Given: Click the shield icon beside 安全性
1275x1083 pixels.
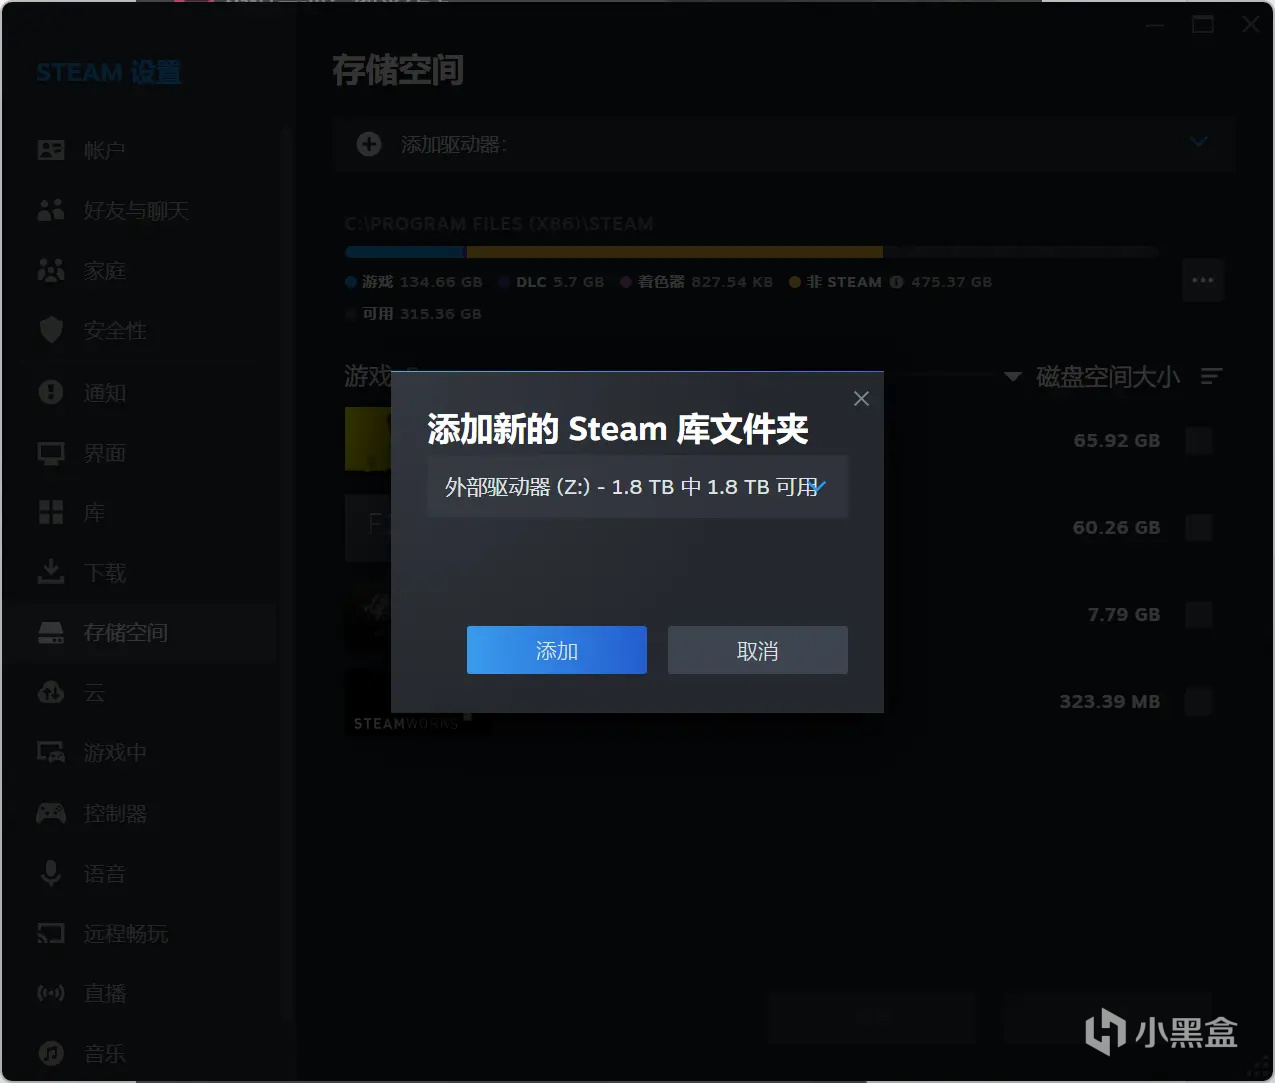Looking at the screenshot, I should 50,330.
